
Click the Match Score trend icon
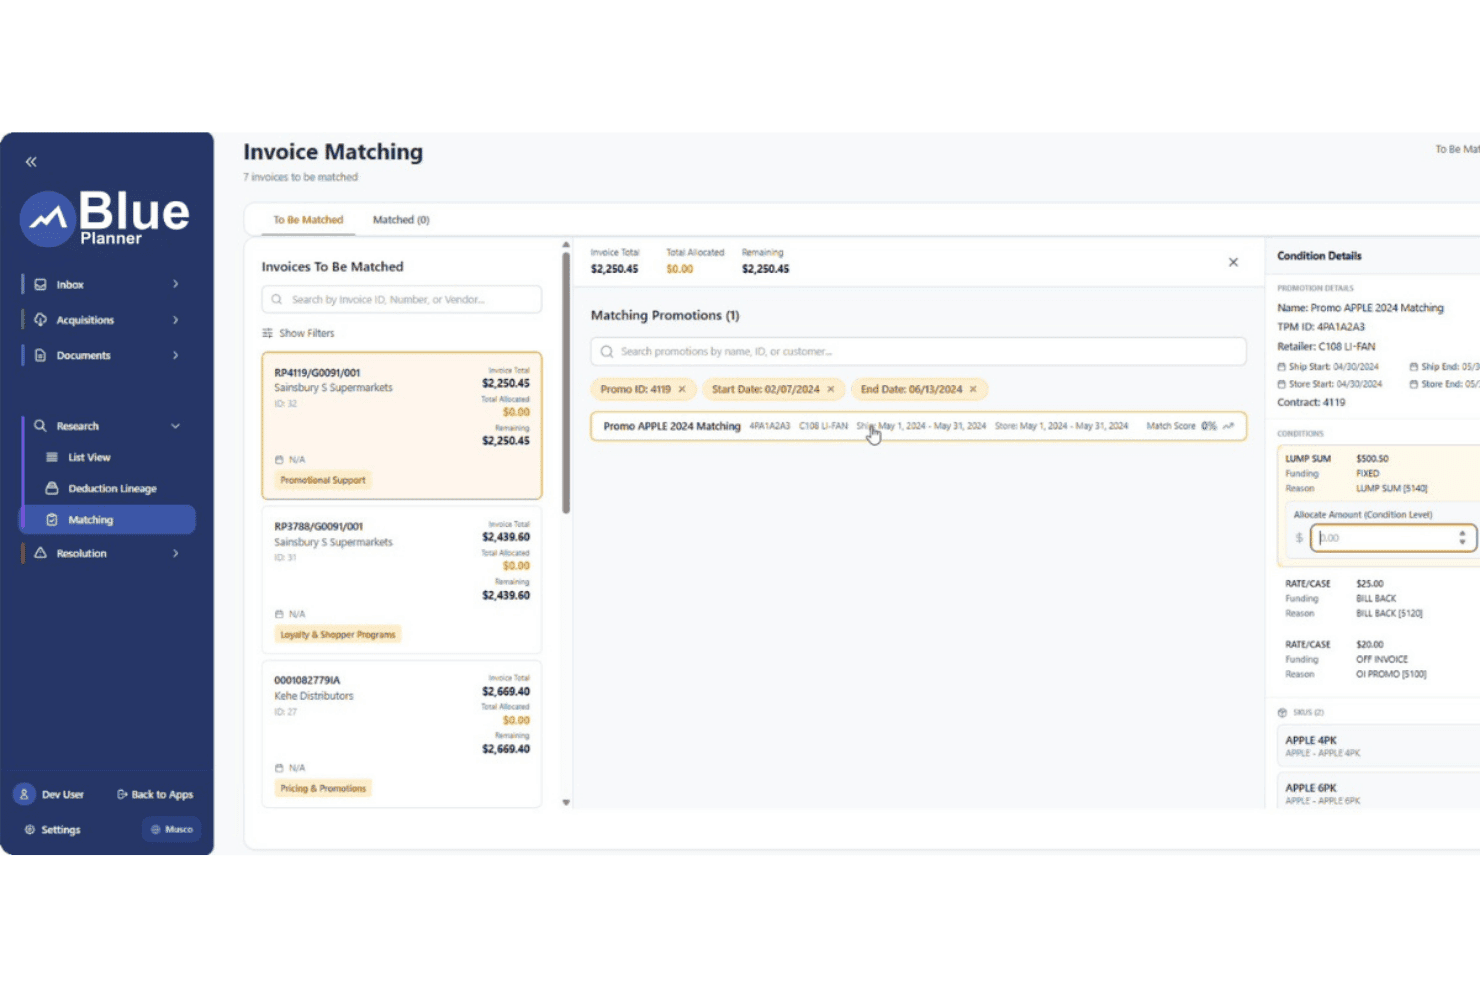coord(1228,426)
